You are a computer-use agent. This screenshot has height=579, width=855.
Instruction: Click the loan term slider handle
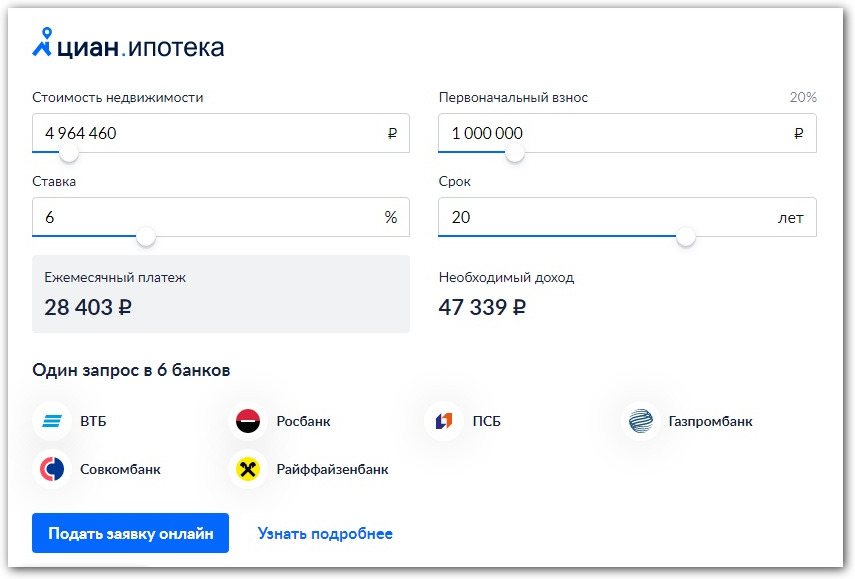click(686, 237)
